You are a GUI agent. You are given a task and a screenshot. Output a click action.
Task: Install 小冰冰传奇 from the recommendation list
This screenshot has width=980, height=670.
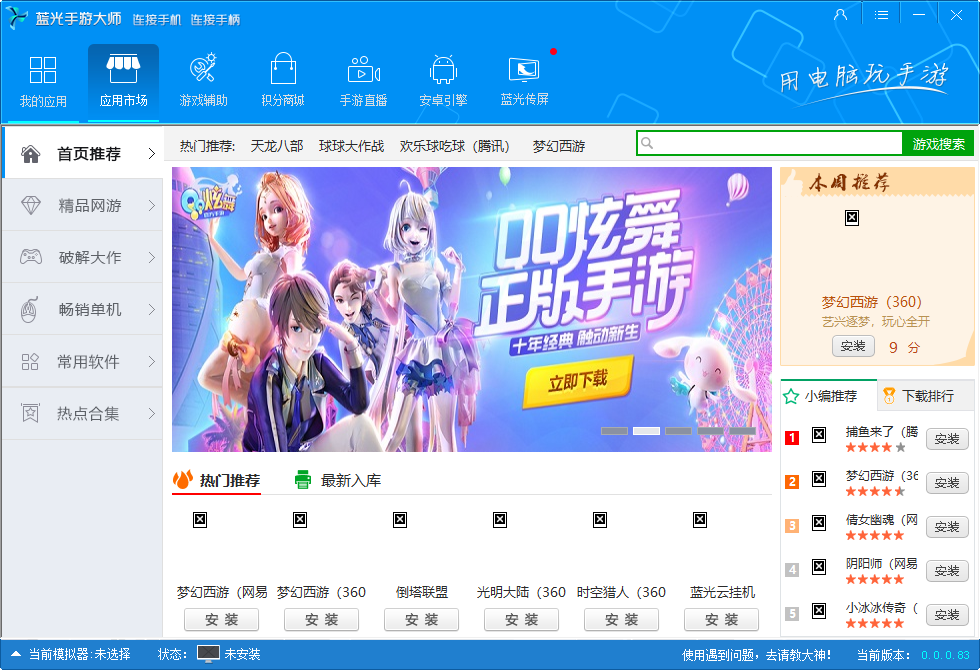[947, 615]
